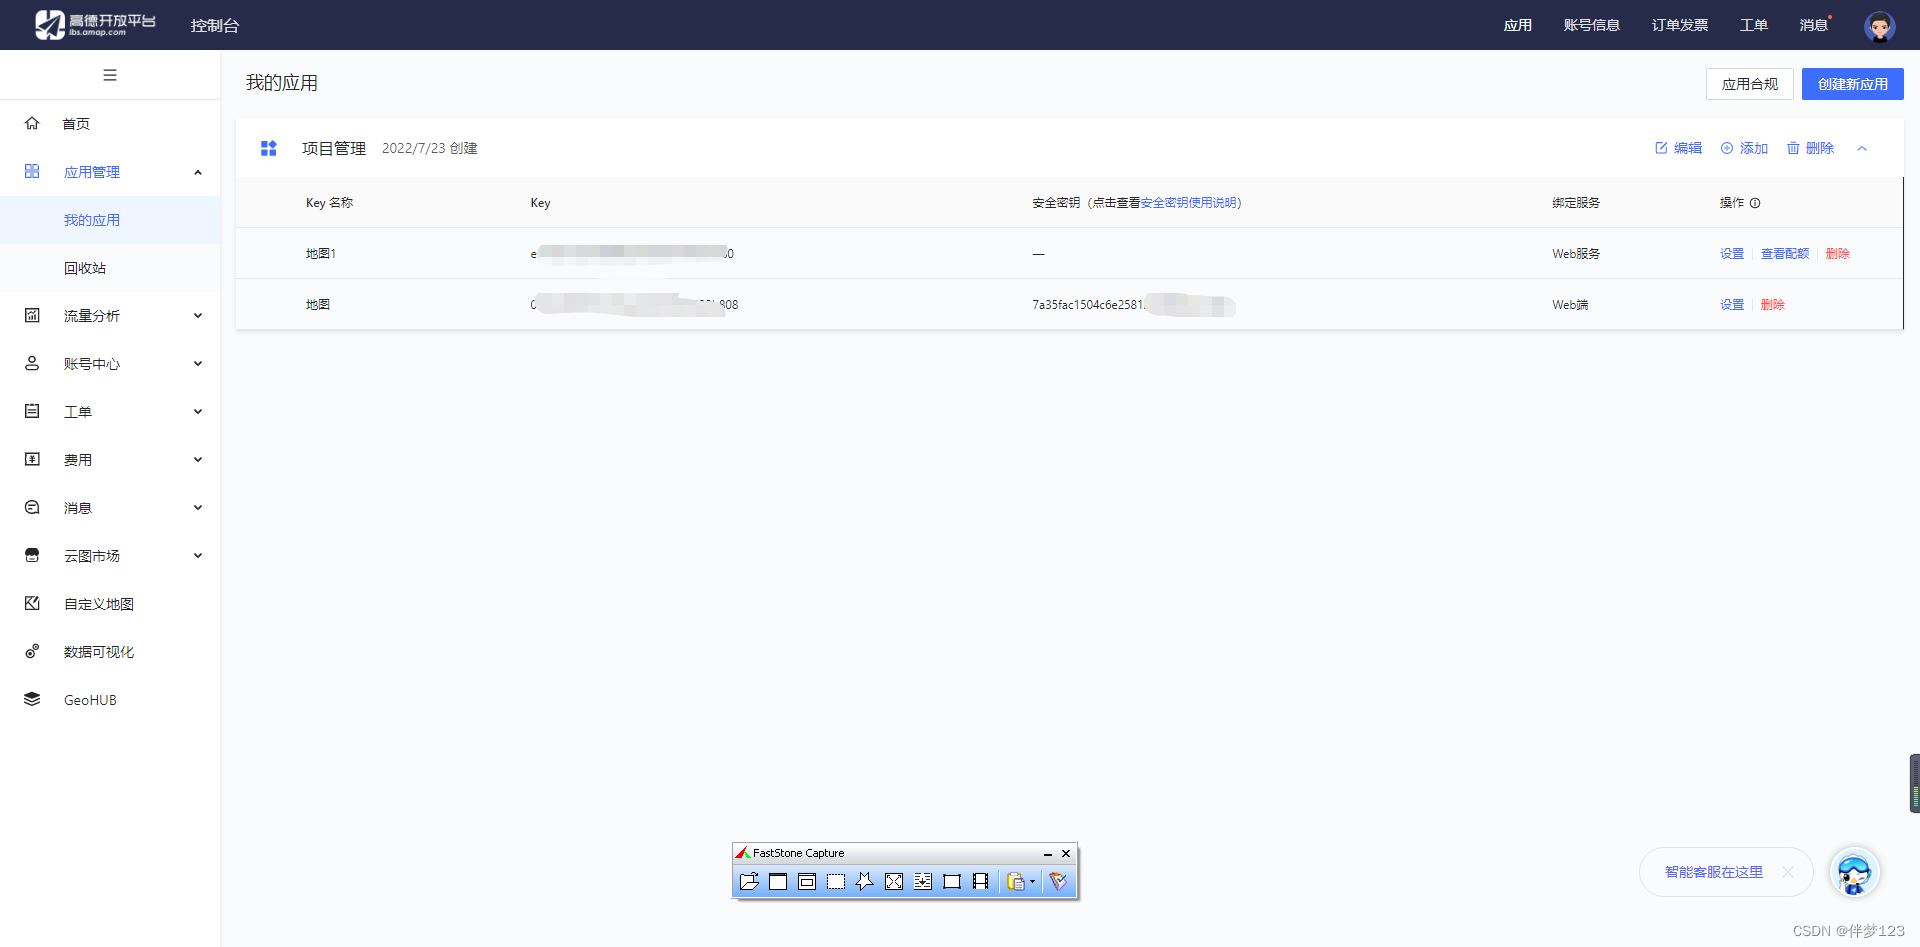This screenshot has height=947, width=1920.
Task: Click the 账号中心 person icon
Action: click(32, 364)
